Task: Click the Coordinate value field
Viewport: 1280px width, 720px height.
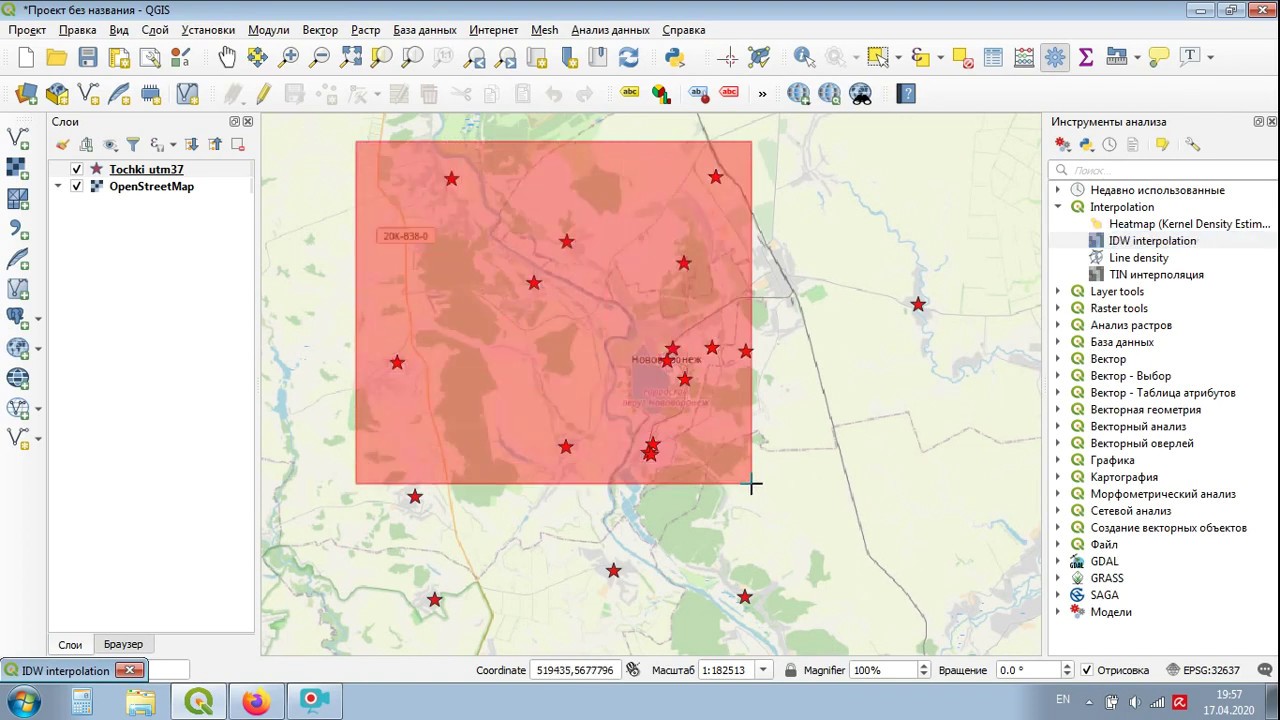Action: coord(577,670)
